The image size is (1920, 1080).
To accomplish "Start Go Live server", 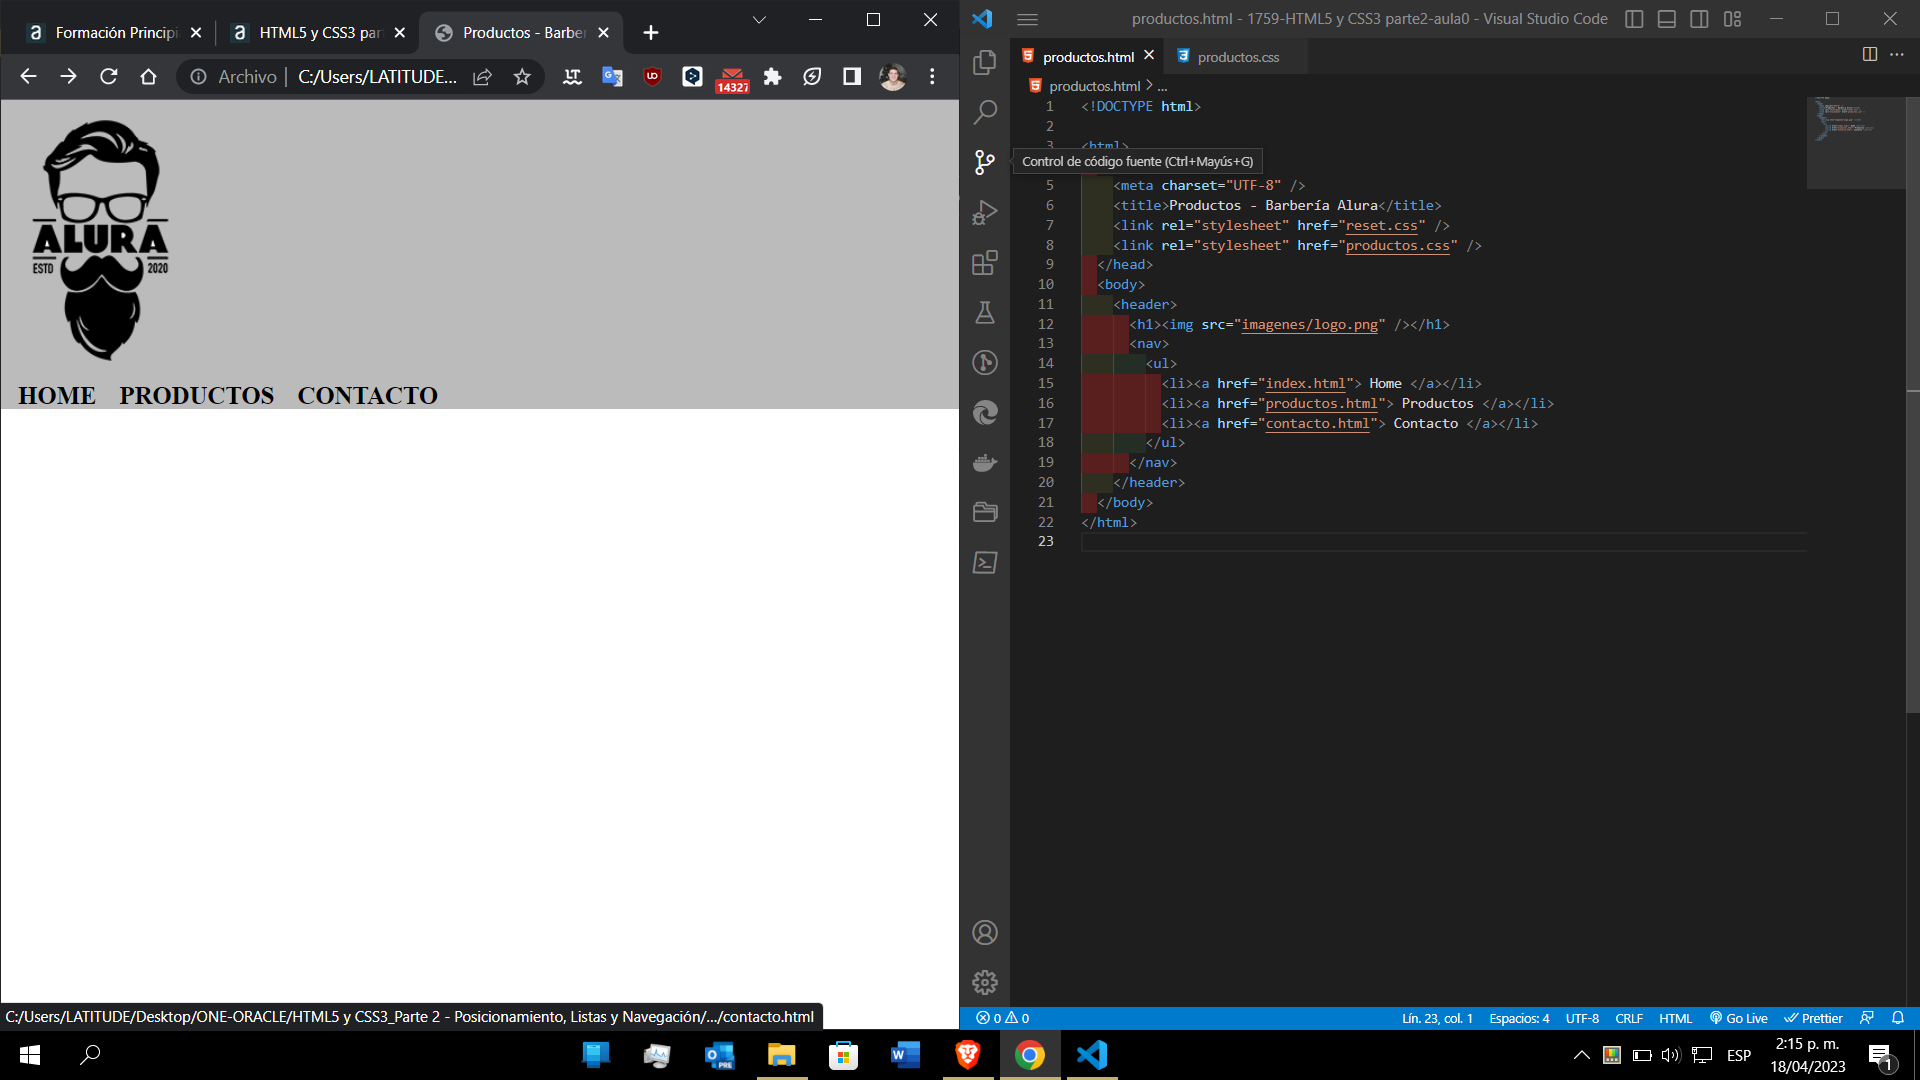I will click(x=1739, y=1018).
